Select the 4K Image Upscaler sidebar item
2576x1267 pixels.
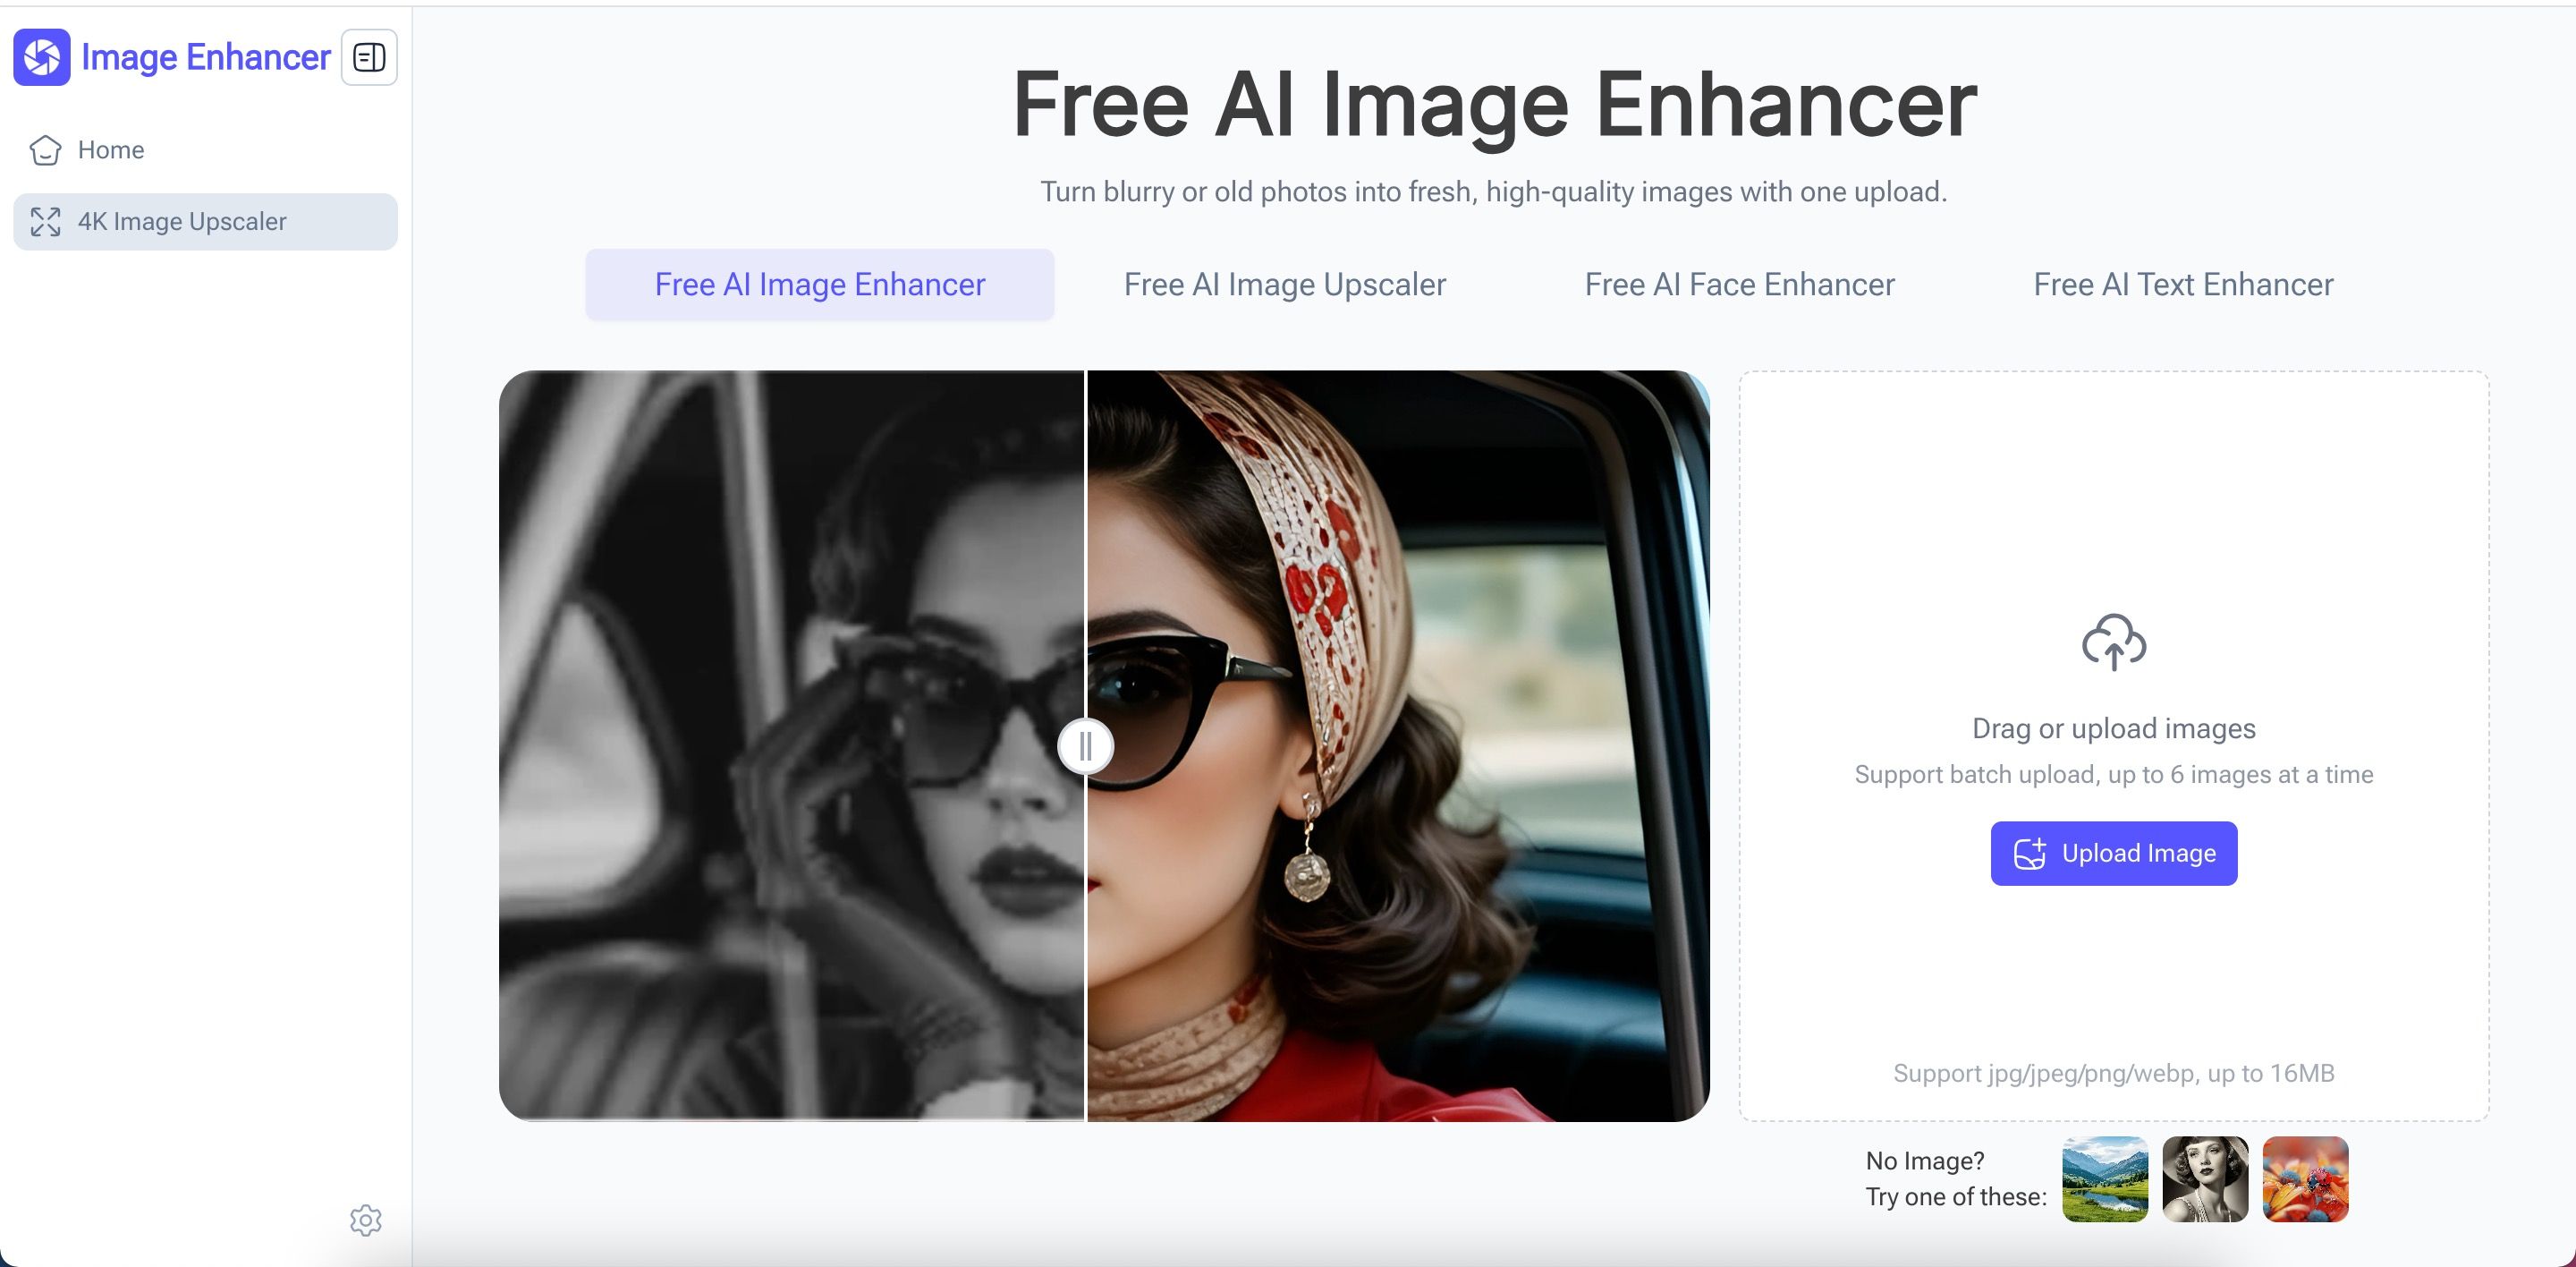coord(182,221)
